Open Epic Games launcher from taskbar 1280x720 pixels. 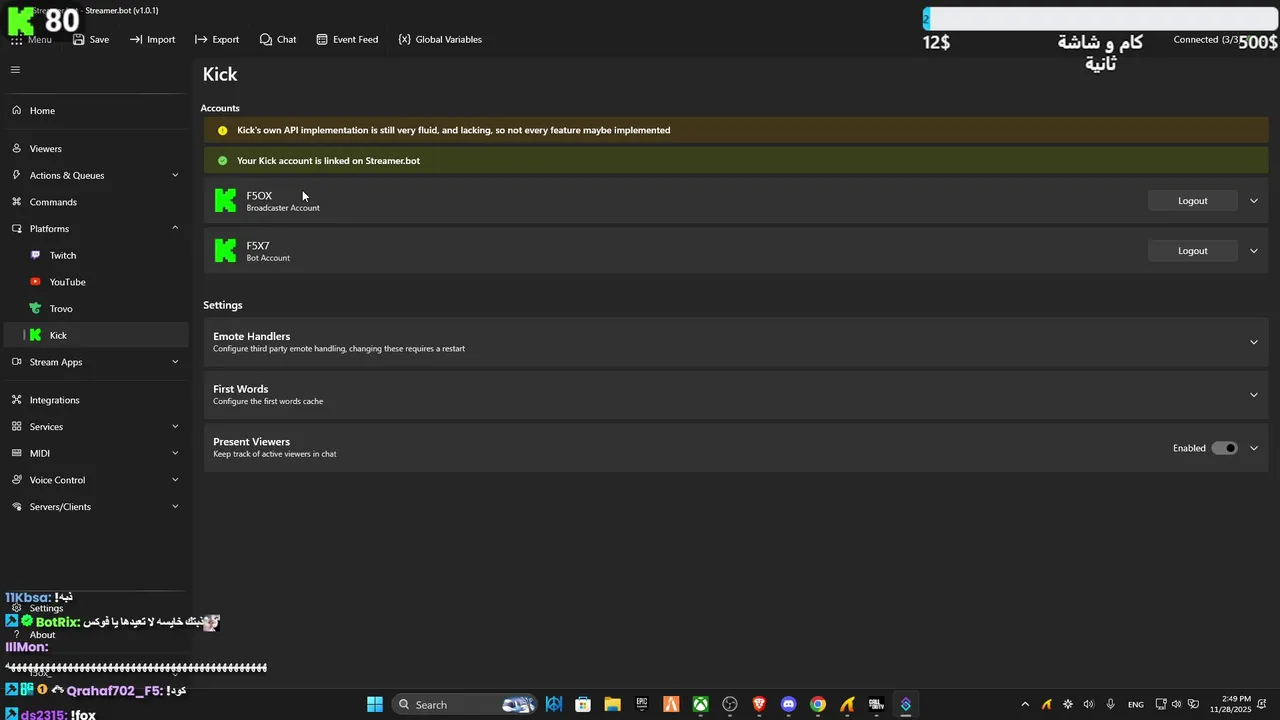point(642,705)
